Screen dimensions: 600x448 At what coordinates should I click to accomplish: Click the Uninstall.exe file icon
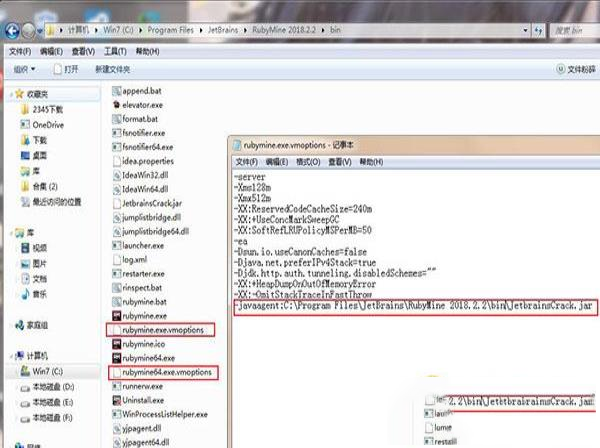pyautogui.click(x=116, y=398)
